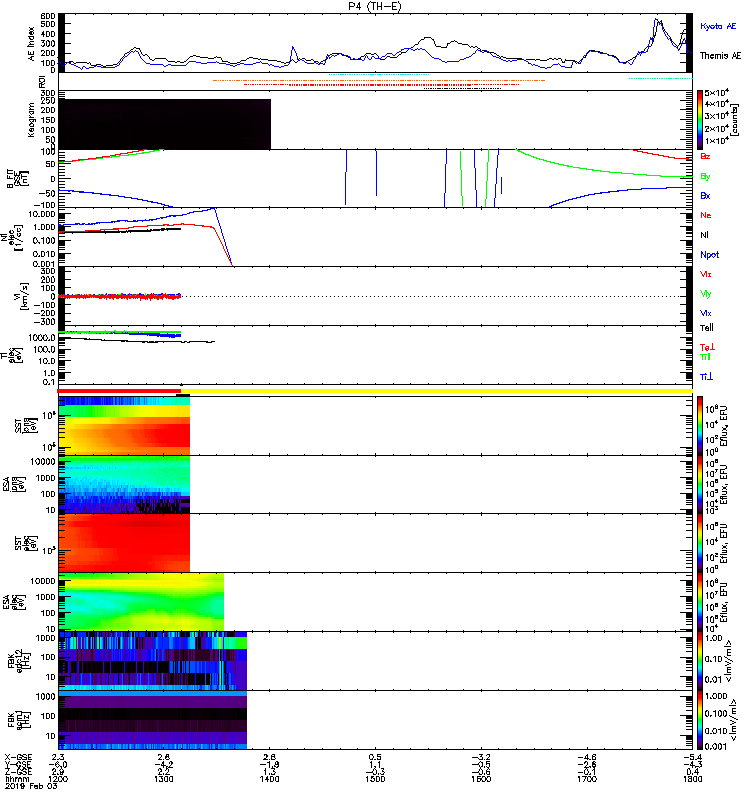Click the 1200 time tick label

click(58, 779)
